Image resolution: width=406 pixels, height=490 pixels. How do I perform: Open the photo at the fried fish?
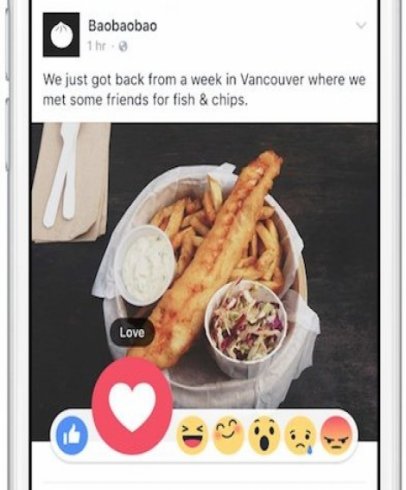click(x=213, y=257)
